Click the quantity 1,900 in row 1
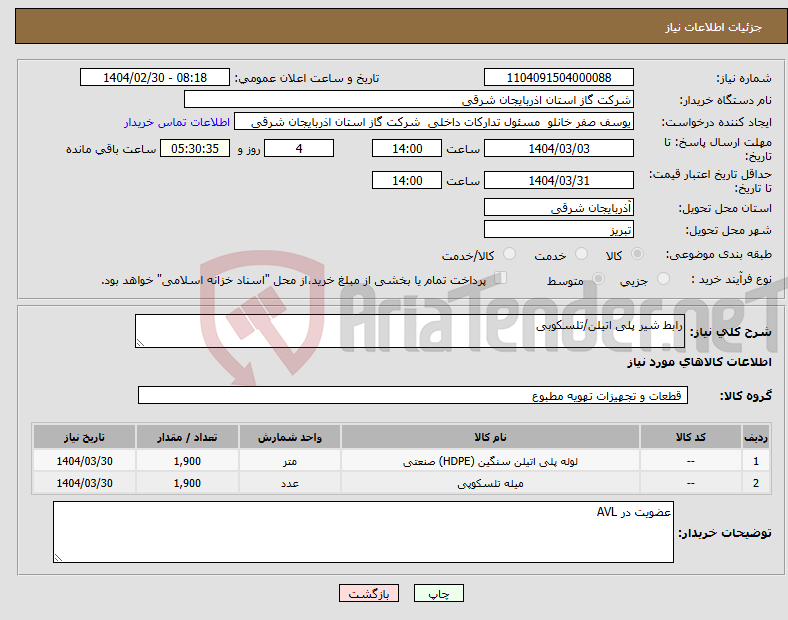This screenshot has height=620, width=788. [187, 461]
